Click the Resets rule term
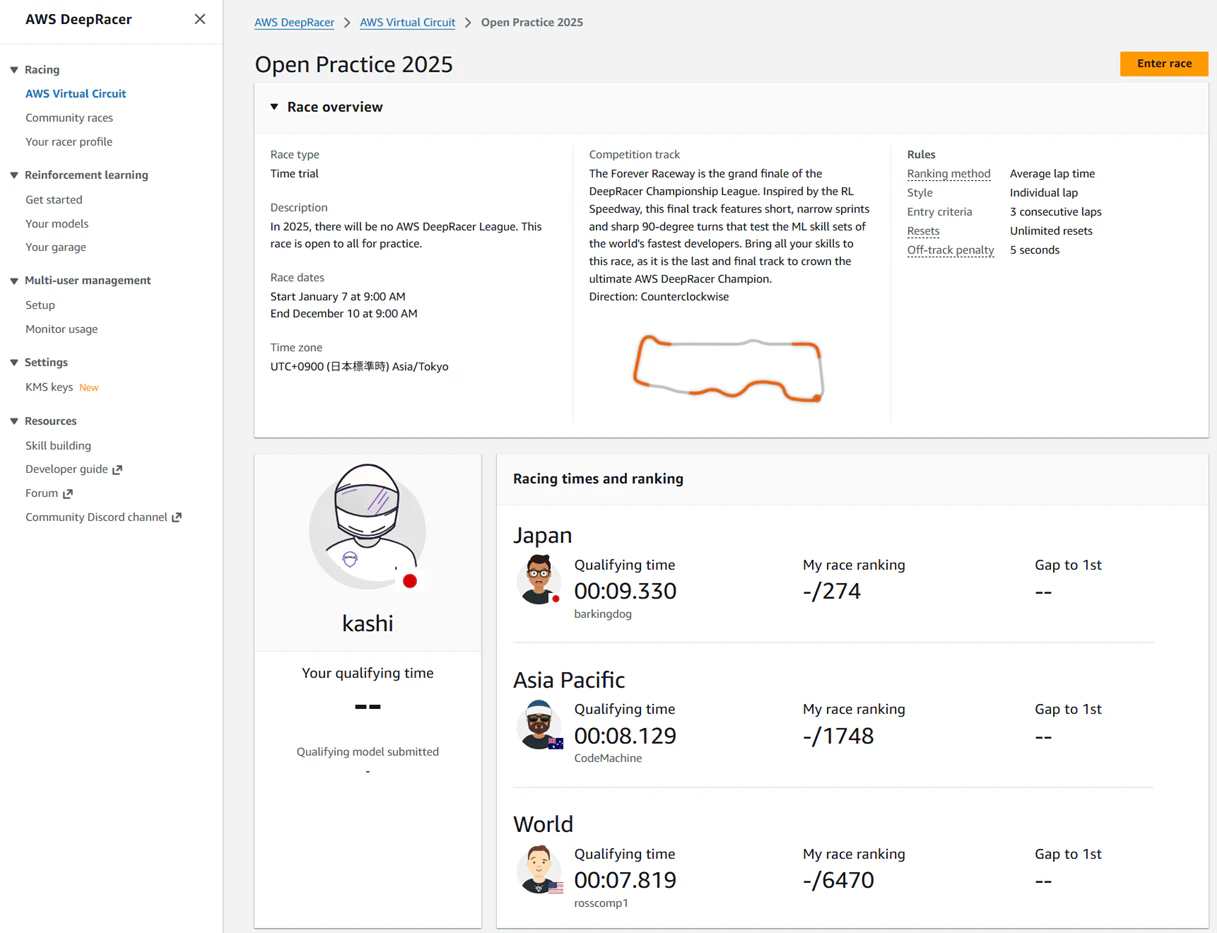The height and width of the screenshot is (933, 1217). (923, 231)
